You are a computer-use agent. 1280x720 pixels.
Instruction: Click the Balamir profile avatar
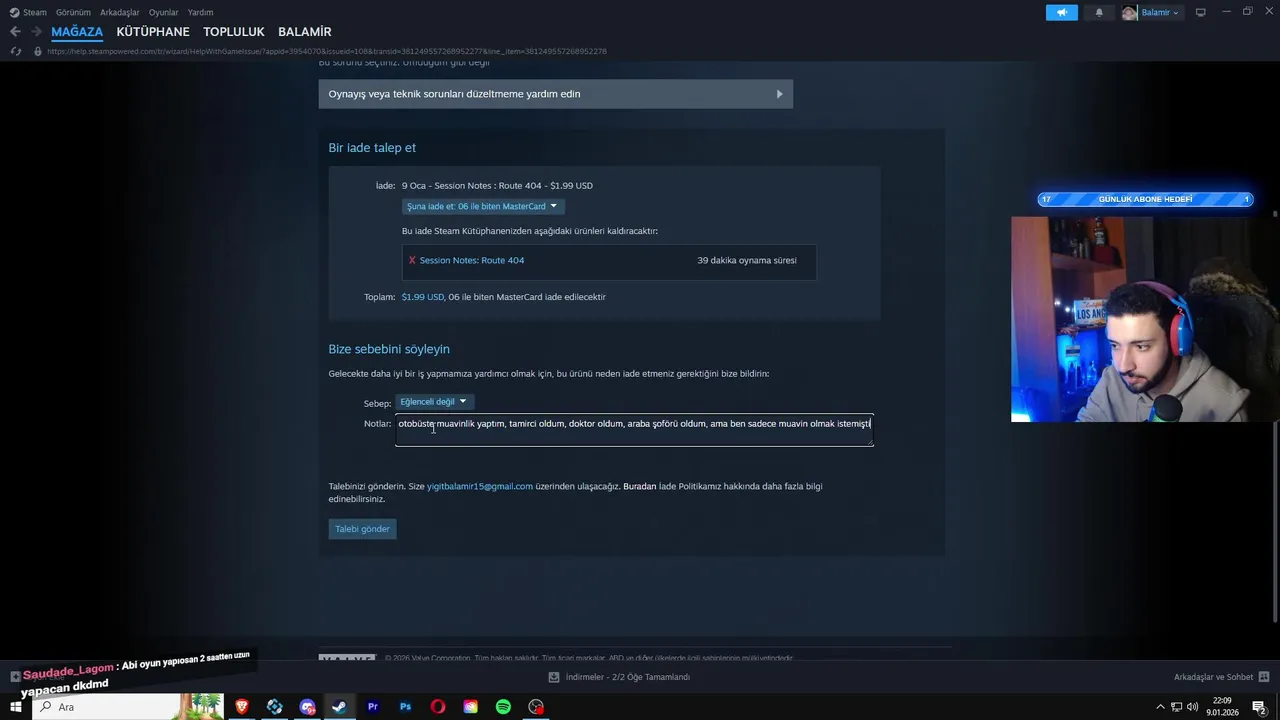click(1129, 12)
